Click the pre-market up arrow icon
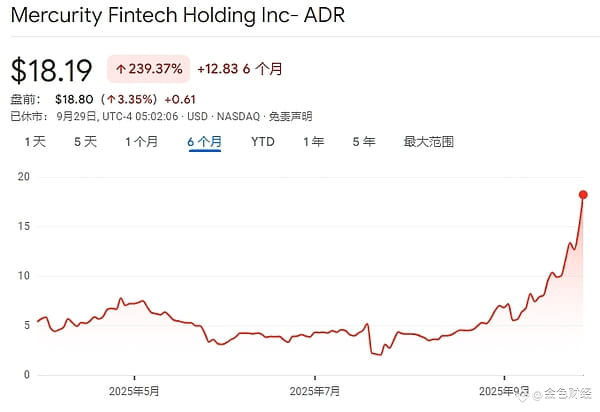This screenshot has width=600, height=412. [x=111, y=100]
